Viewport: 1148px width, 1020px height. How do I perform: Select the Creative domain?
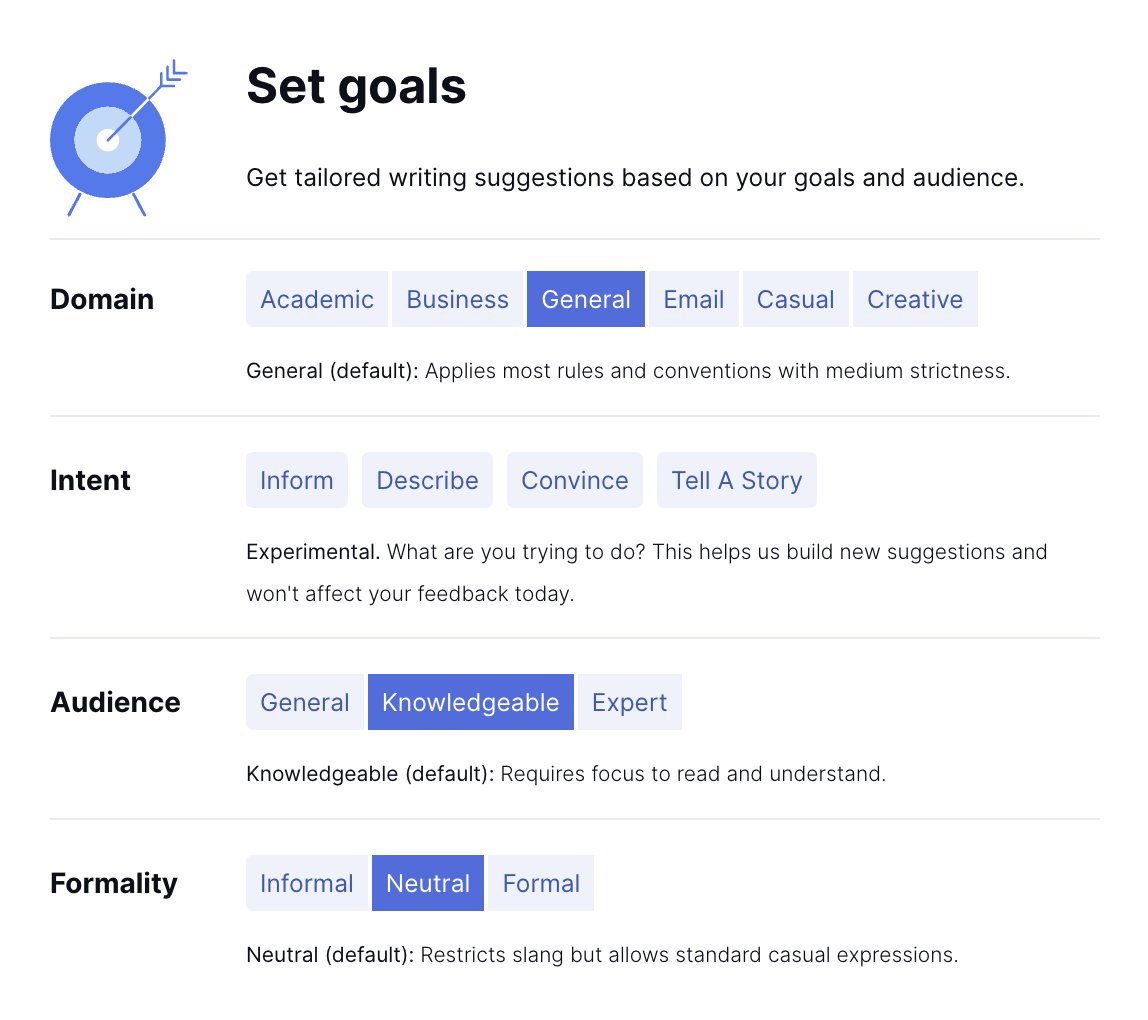pyautogui.click(x=915, y=299)
